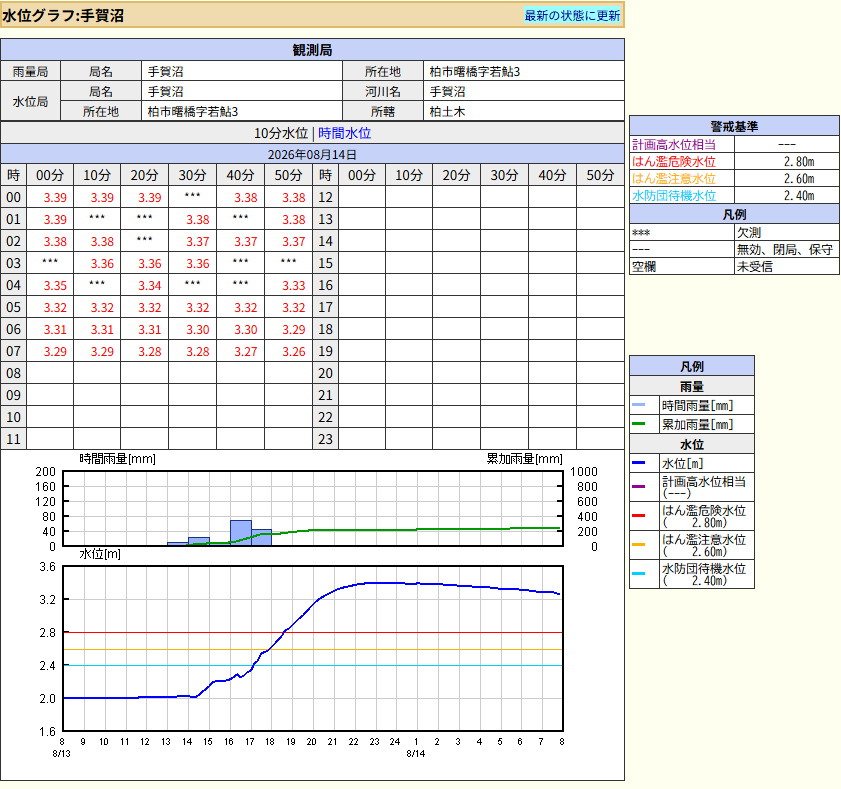Image resolution: width=841 pixels, height=789 pixels.
Task: Click the orange はん濫注意水位 legend swatch
Action: click(638, 544)
